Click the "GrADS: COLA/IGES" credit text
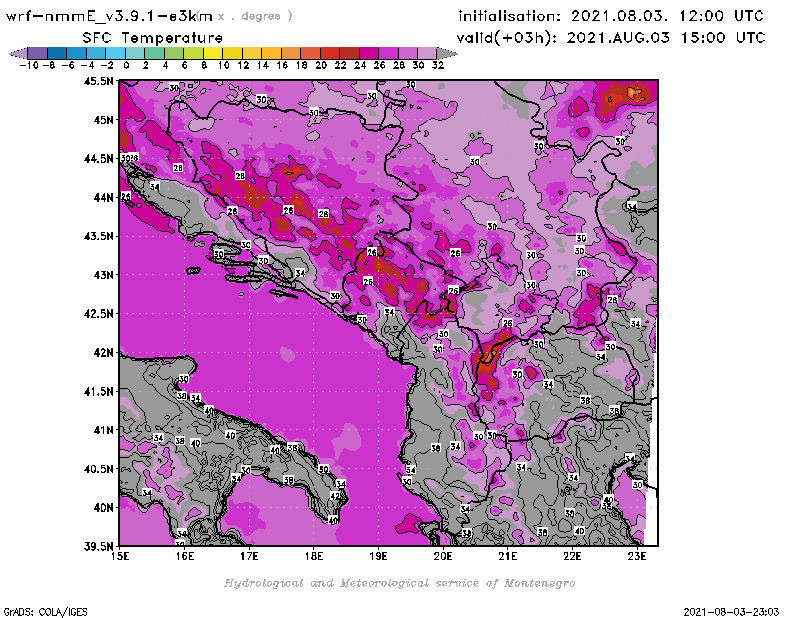 coord(46,612)
